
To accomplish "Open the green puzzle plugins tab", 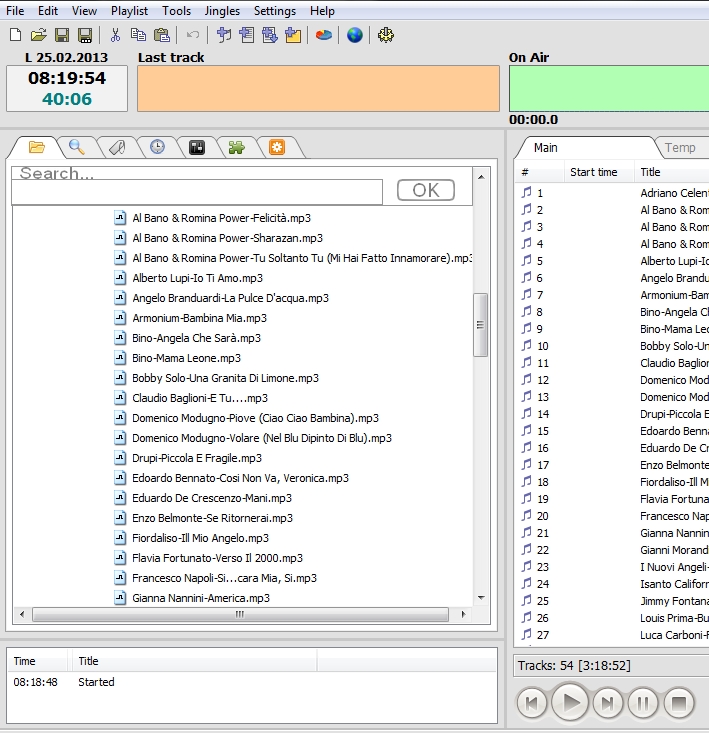I will point(236,148).
